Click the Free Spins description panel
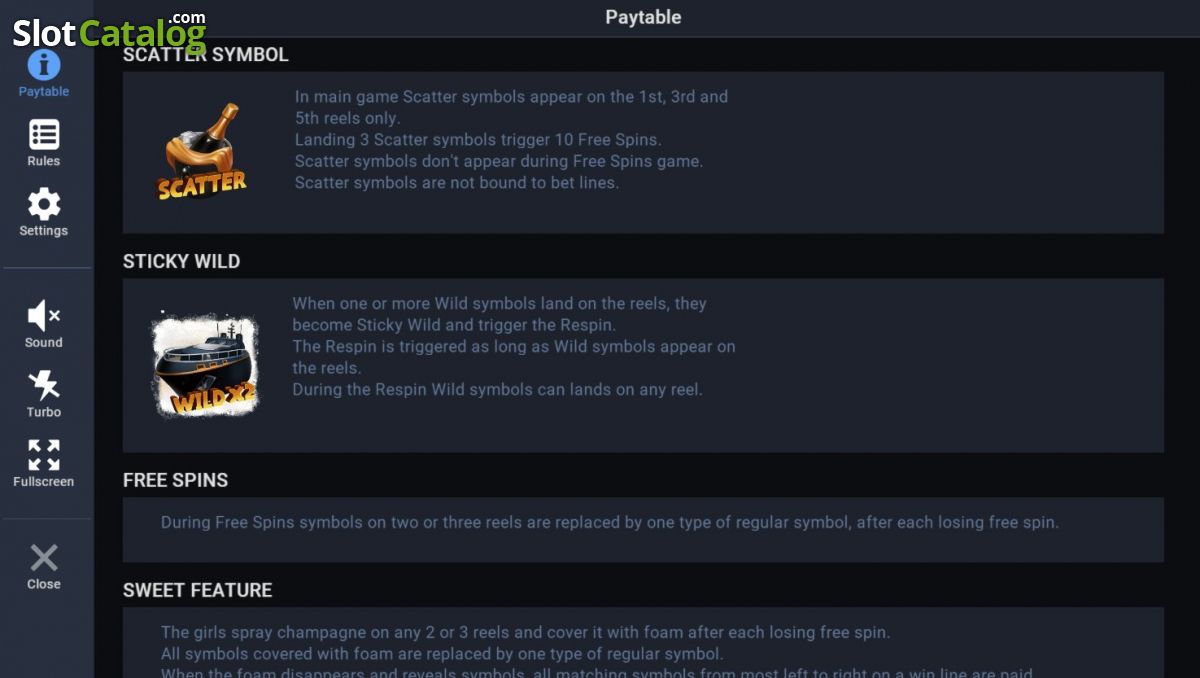Viewport: 1200px width, 678px height. 643,529
